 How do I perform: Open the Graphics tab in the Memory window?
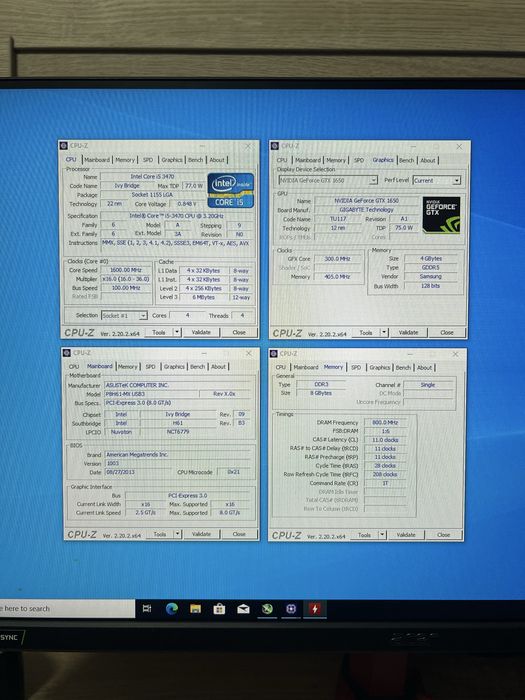(380, 367)
